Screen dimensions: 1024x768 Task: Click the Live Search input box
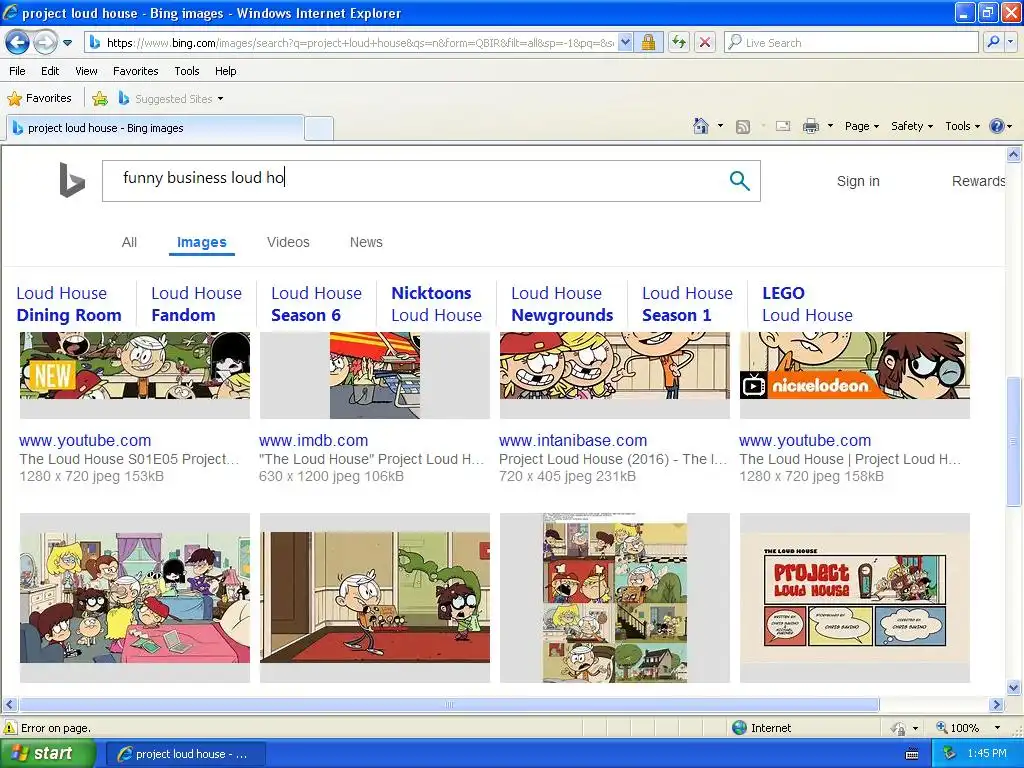click(x=852, y=42)
